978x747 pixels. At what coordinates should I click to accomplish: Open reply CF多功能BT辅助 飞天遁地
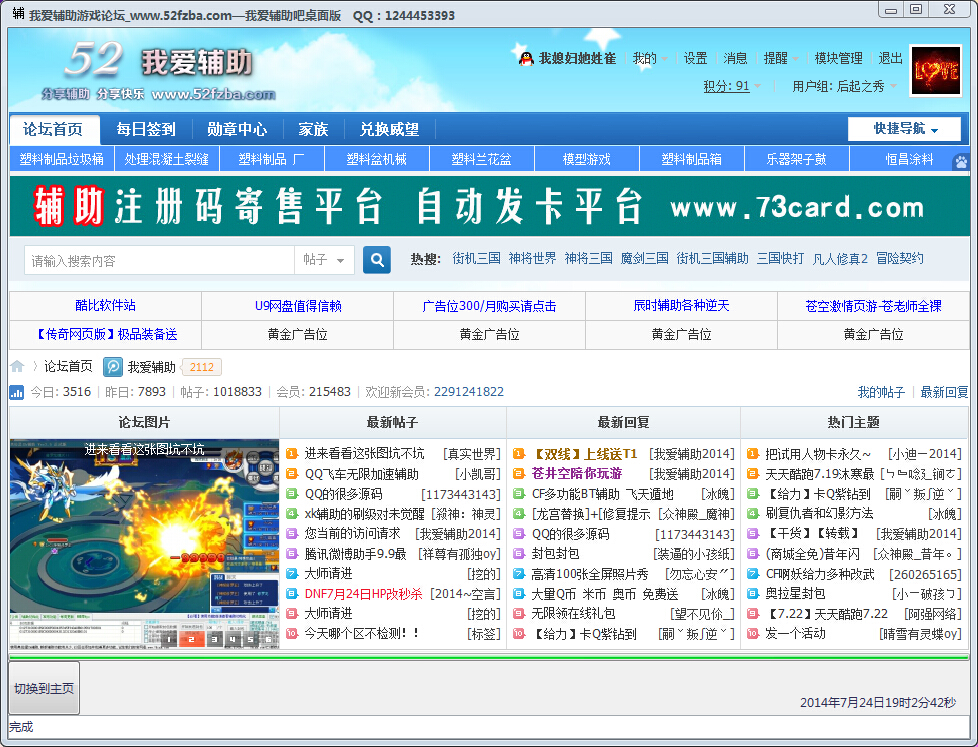tap(603, 494)
